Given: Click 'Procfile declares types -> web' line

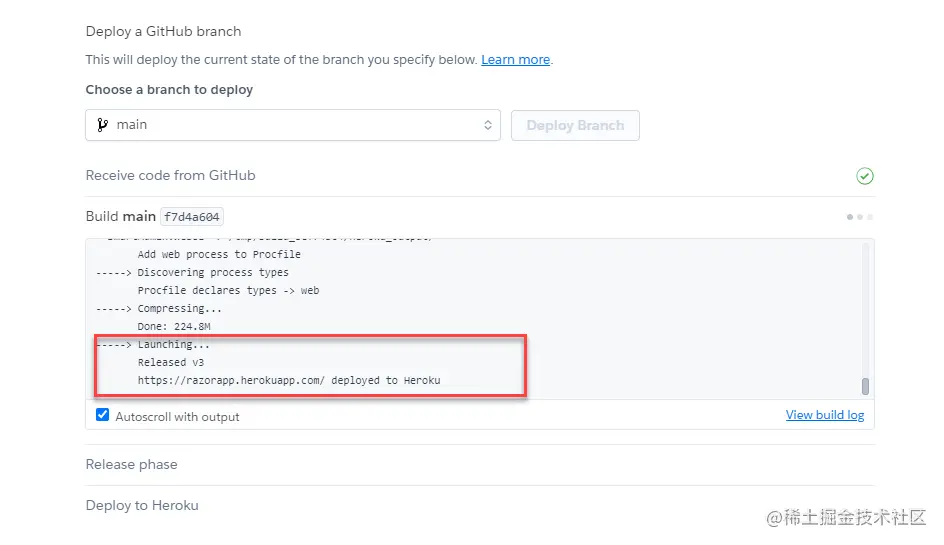Looking at the screenshot, I should click(x=228, y=290).
